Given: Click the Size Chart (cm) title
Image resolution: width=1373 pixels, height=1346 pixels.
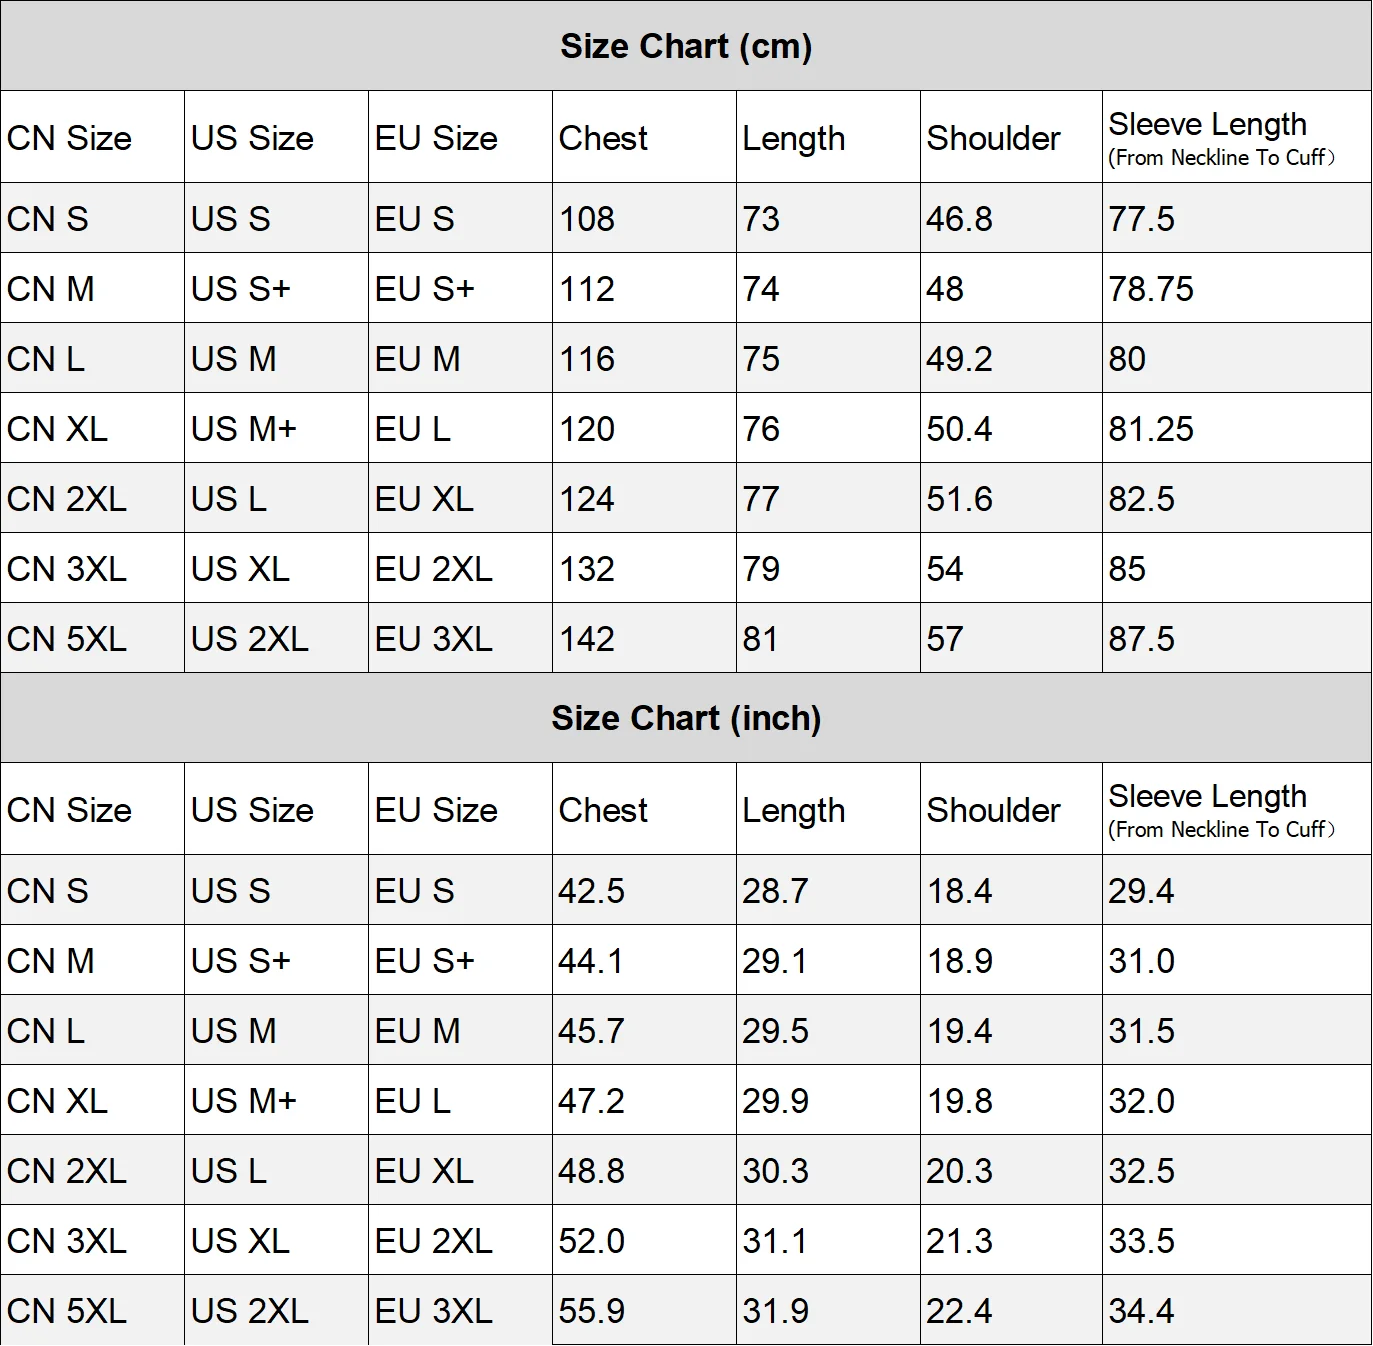Looking at the screenshot, I should tap(686, 46).
